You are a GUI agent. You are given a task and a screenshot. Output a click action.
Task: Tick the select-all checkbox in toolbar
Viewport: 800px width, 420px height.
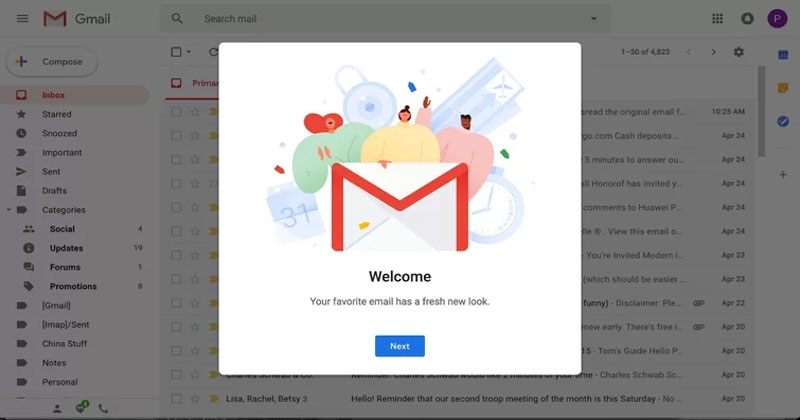coord(176,52)
